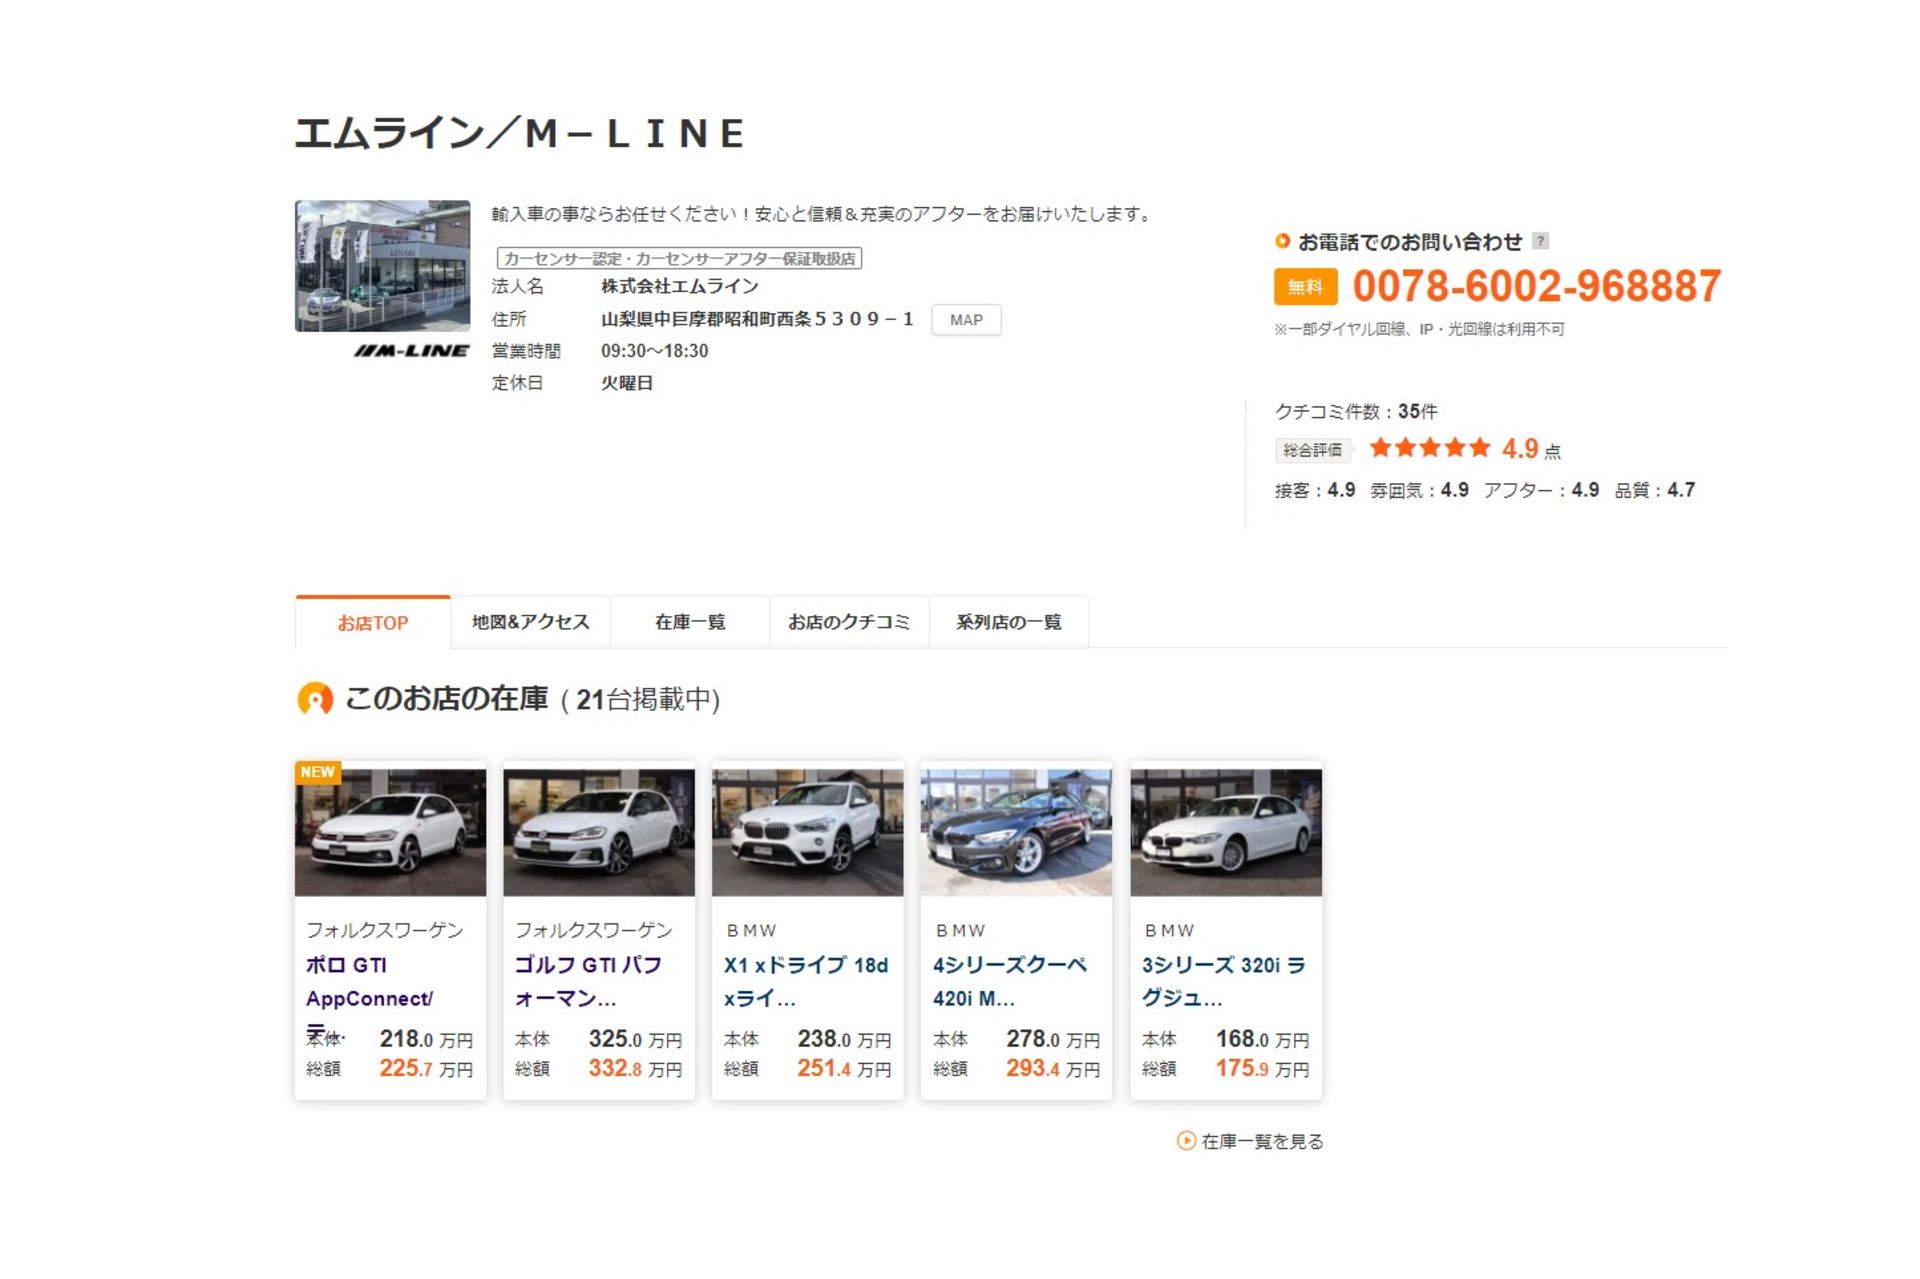Switch to the 地図&アクセス tab

pyautogui.click(x=531, y=622)
